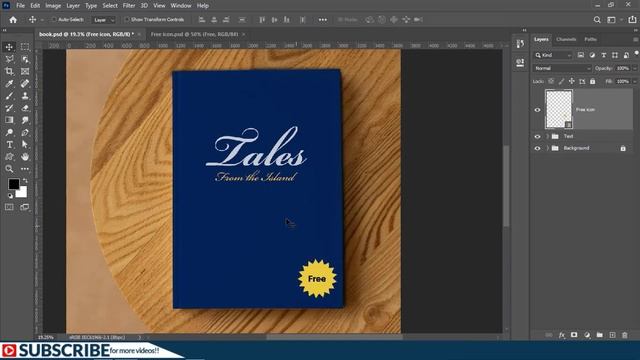Toggle pixel layer filter

click(x=580, y=55)
